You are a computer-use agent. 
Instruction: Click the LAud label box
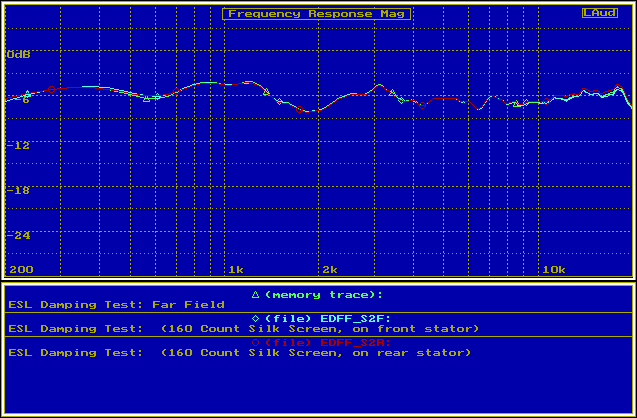point(600,13)
